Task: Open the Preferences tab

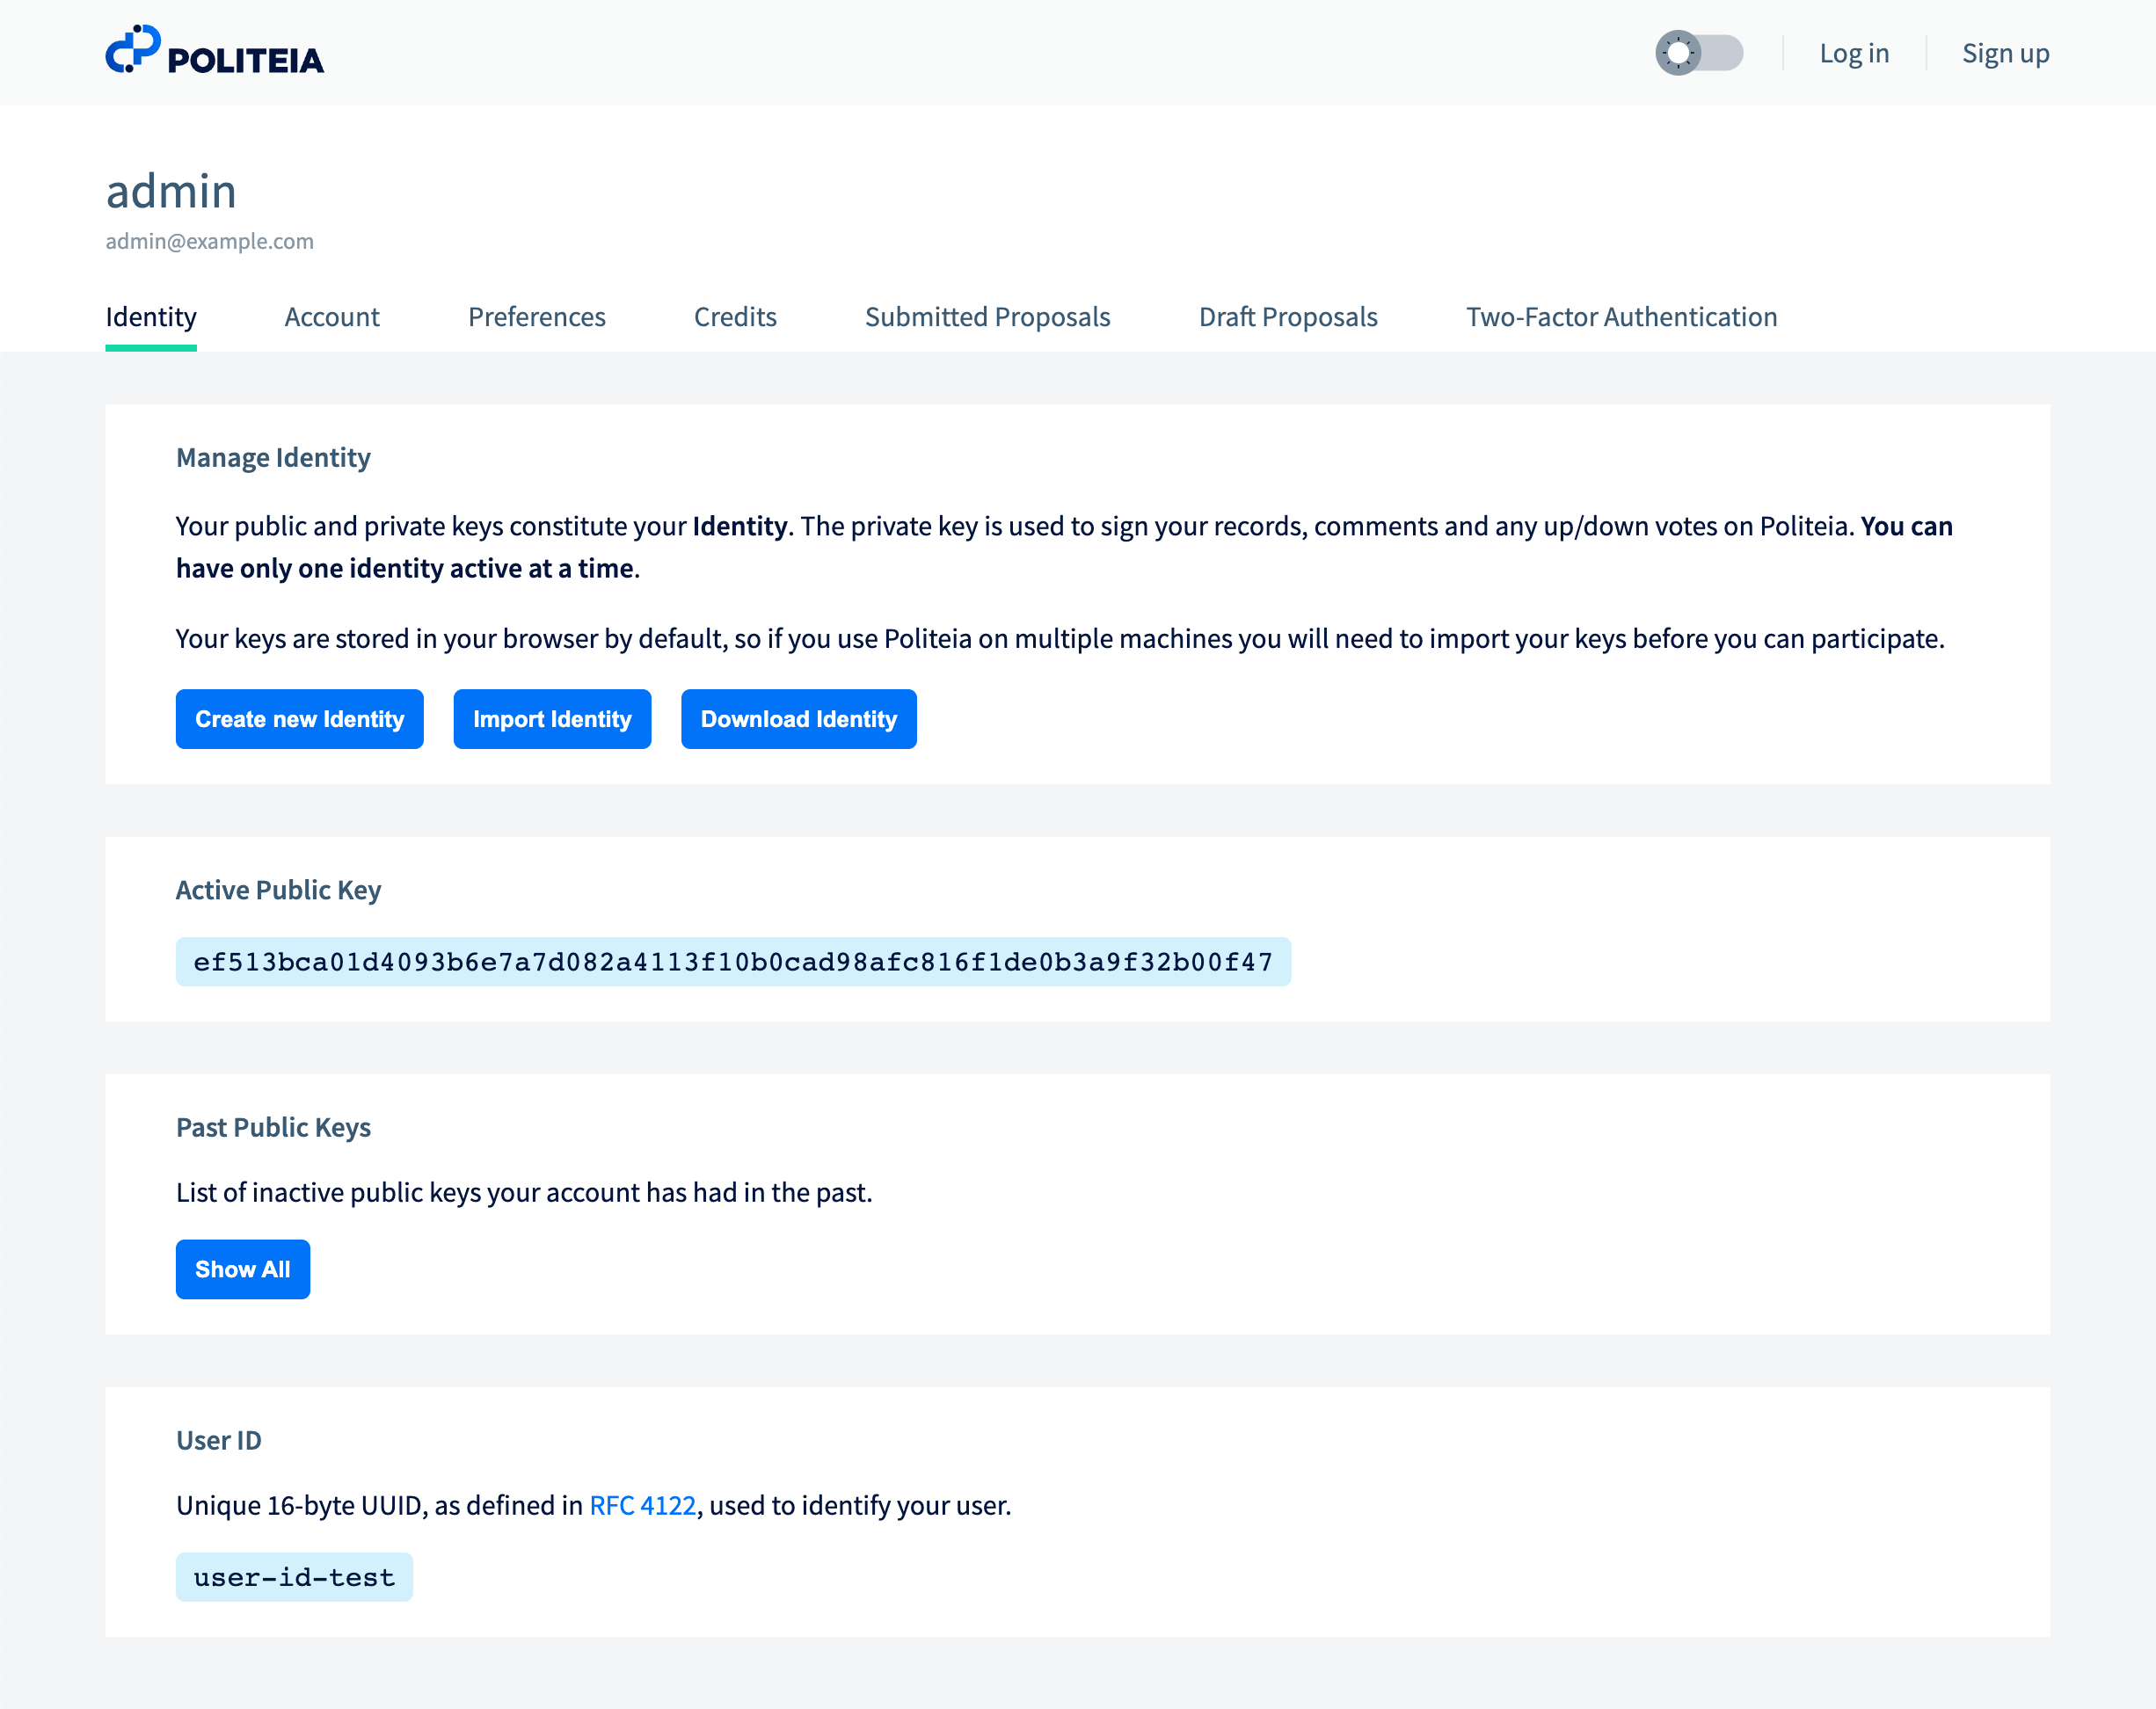Action: [536, 317]
